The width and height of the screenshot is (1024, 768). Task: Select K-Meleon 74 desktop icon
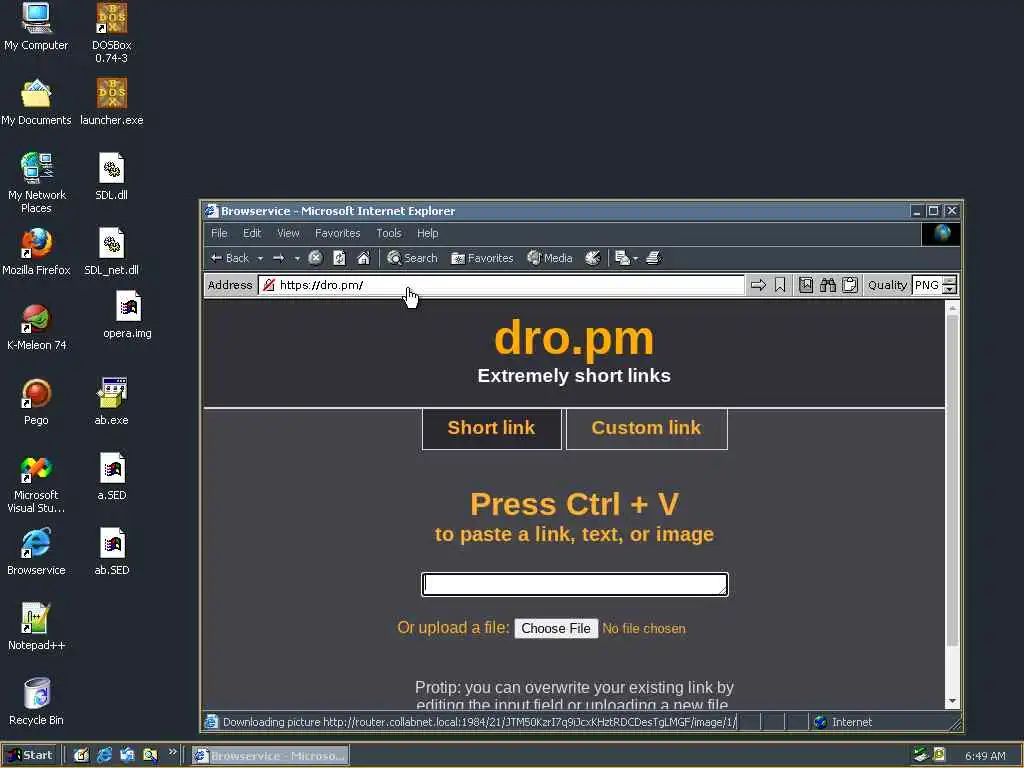(x=37, y=327)
